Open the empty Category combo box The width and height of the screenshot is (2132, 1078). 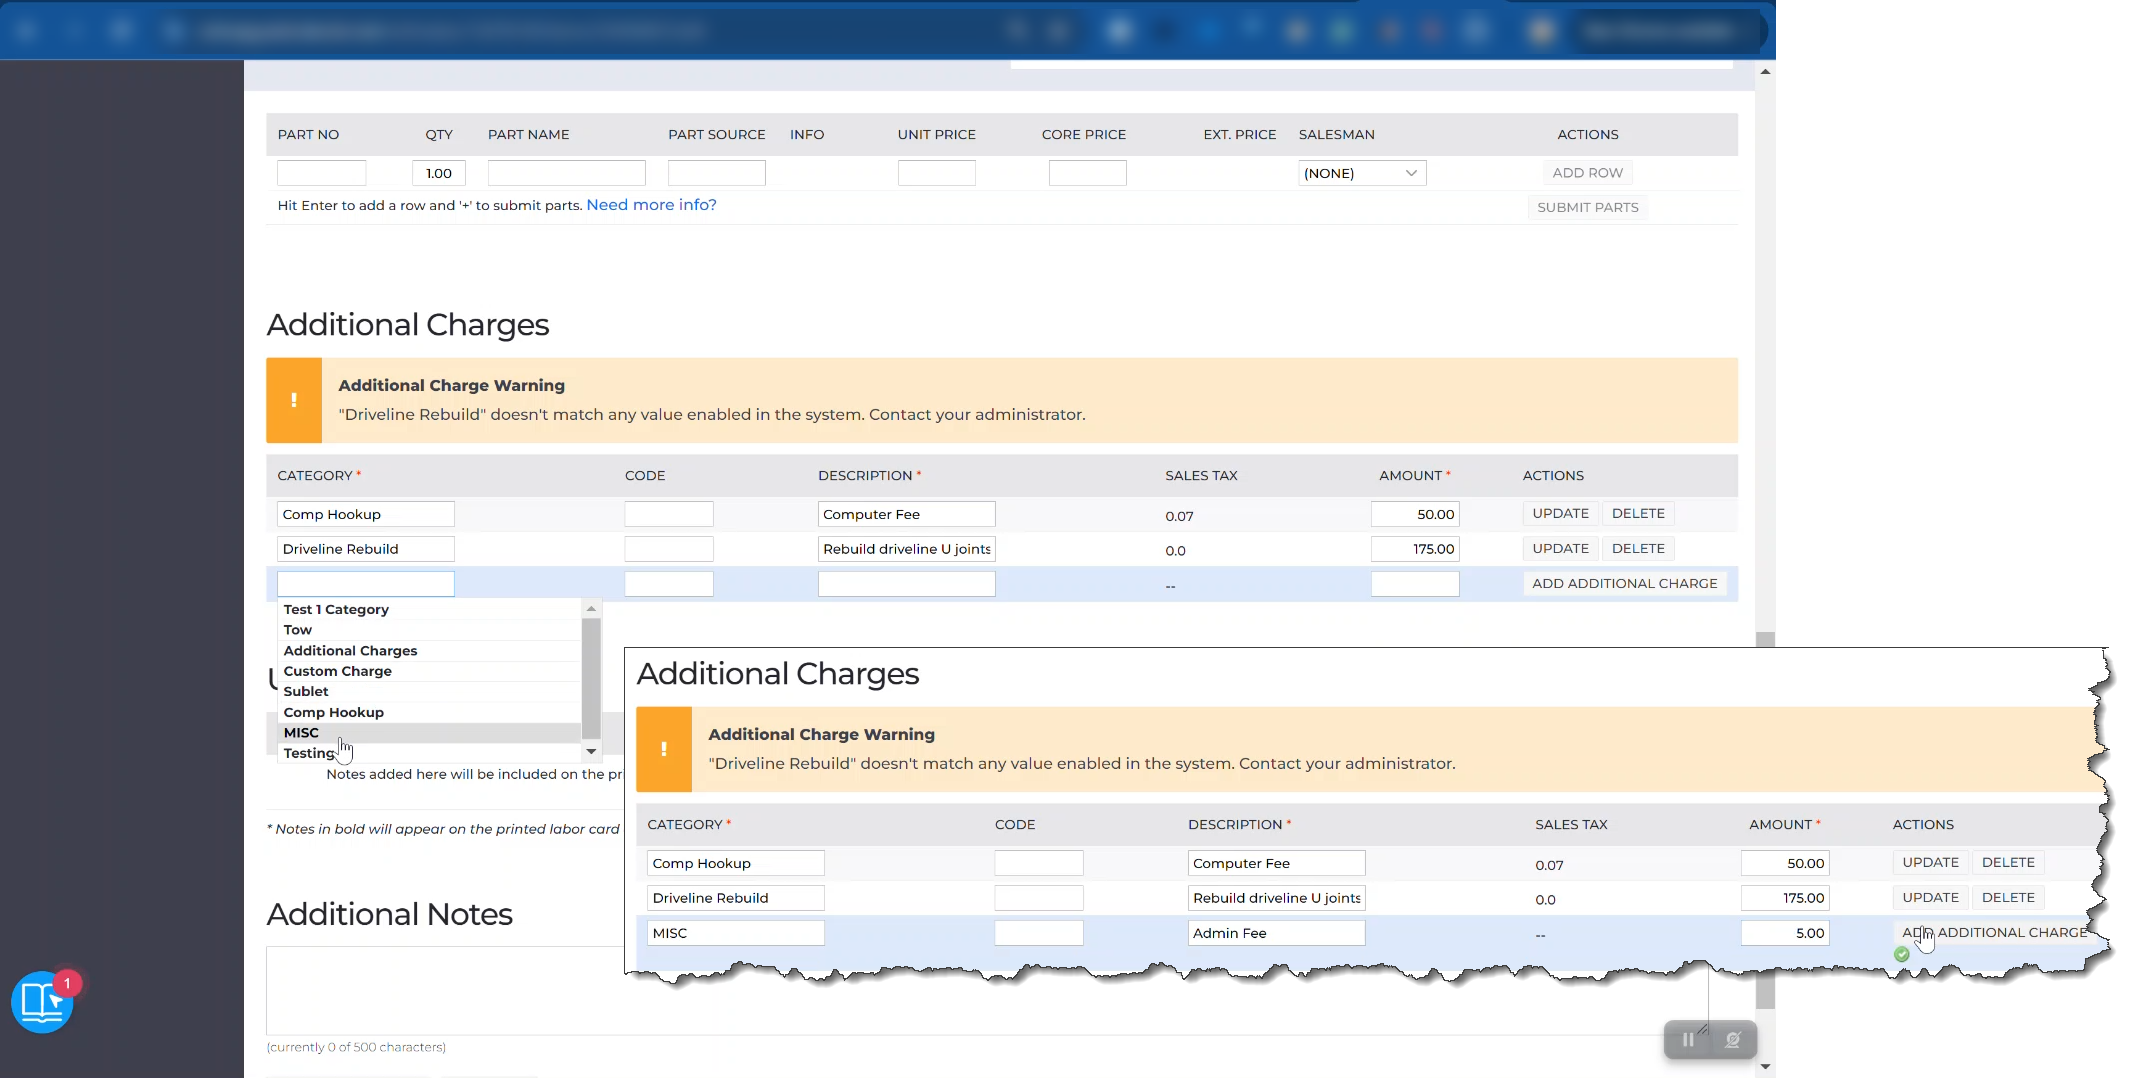coord(366,584)
